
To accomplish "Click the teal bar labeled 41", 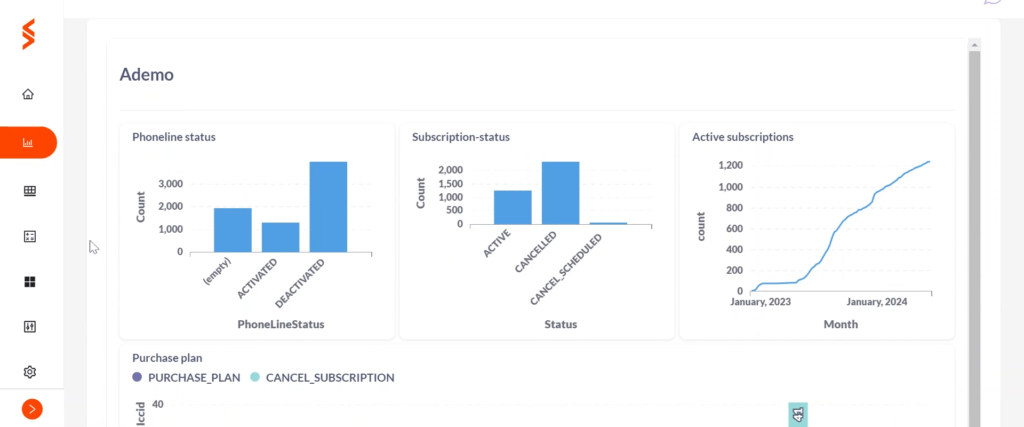I will (x=798, y=415).
